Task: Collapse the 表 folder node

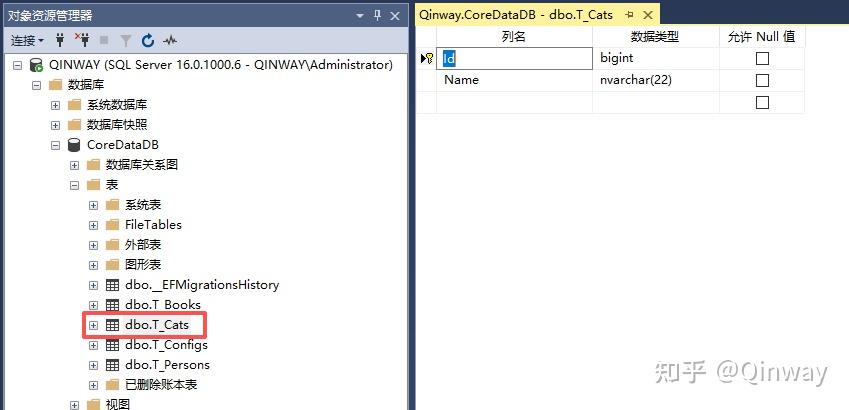Action: pos(75,185)
